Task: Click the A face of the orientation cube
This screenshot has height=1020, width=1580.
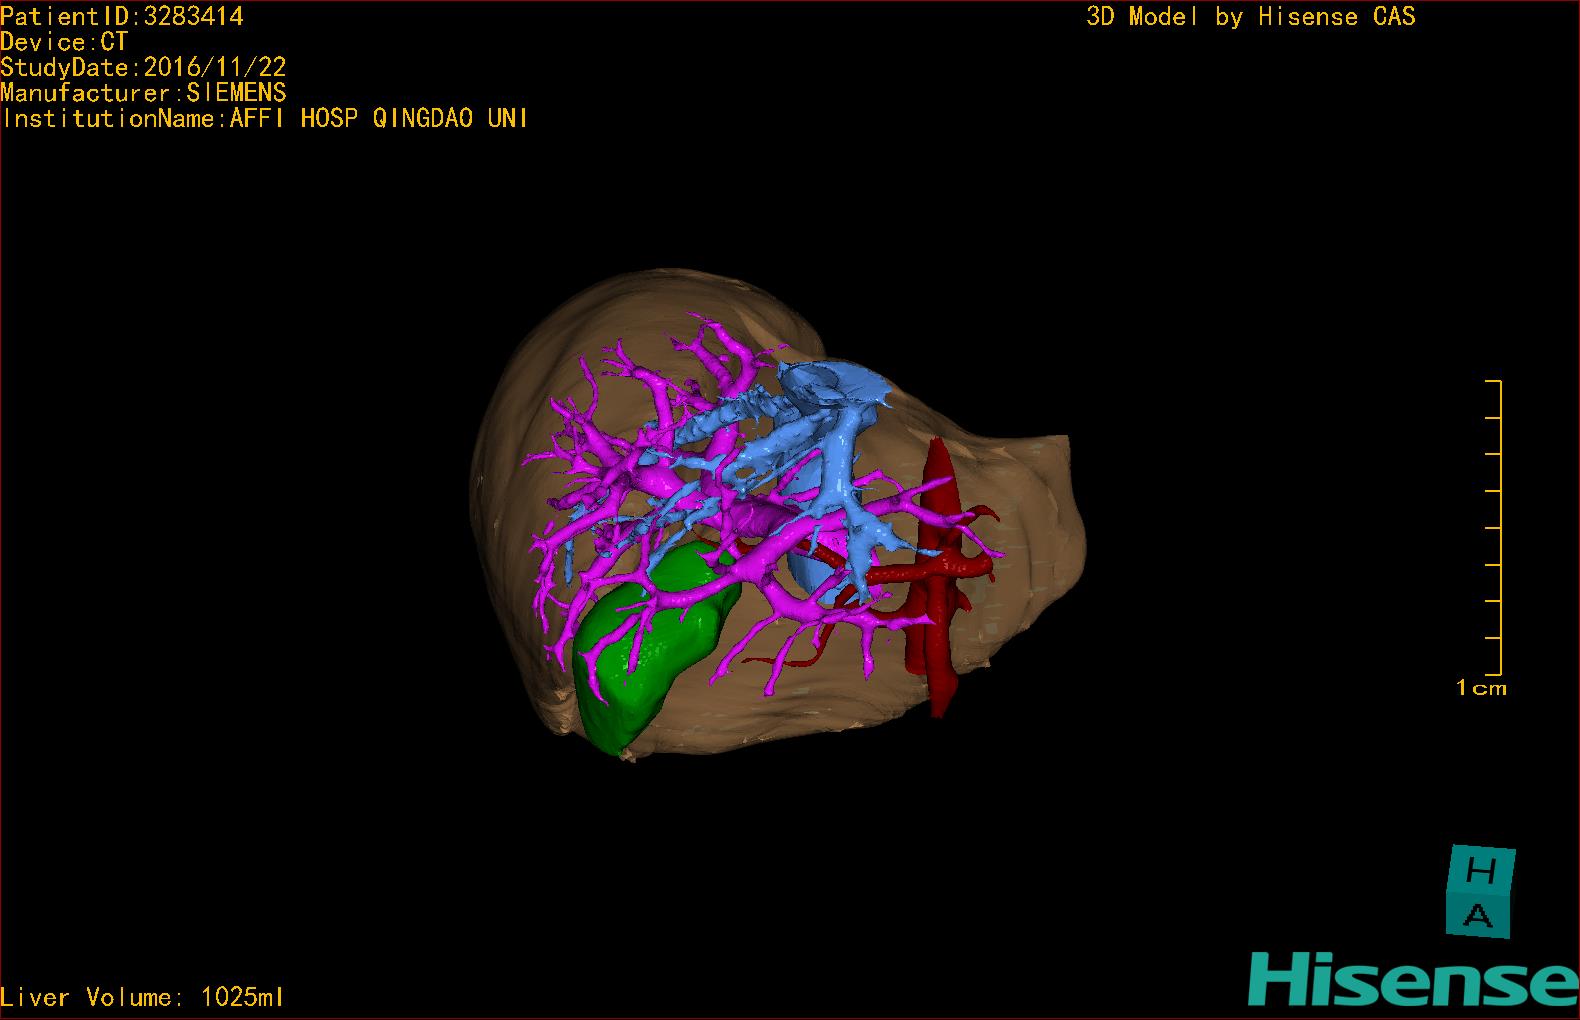Action: click(1478, 915)
